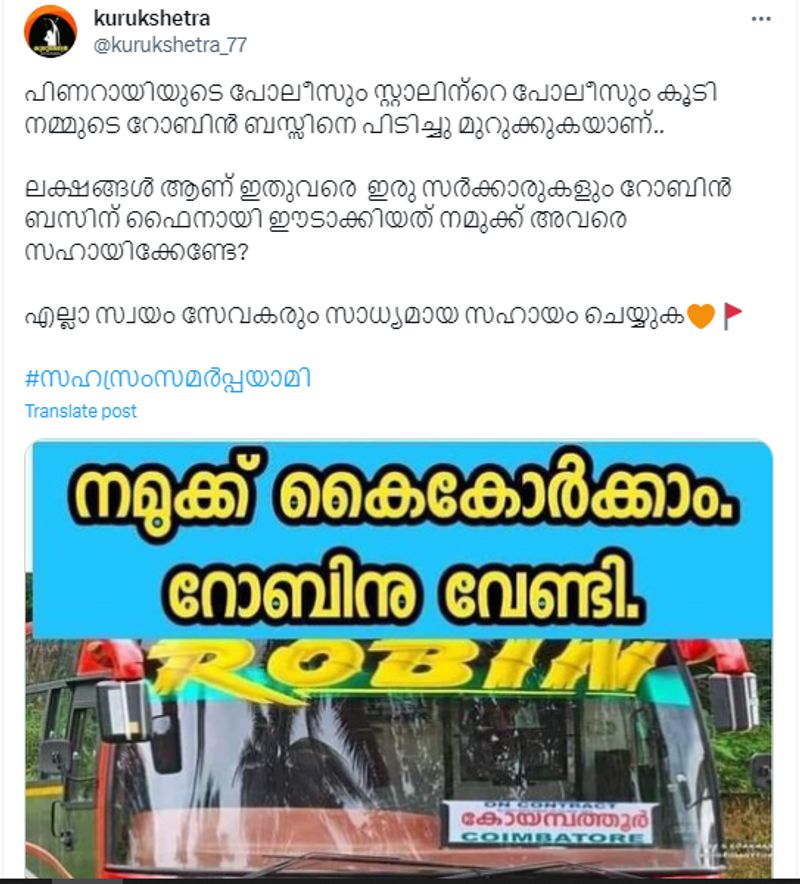Open the attached Robin bus image
The height and width of the screenshot is (884, 800).
399,658
